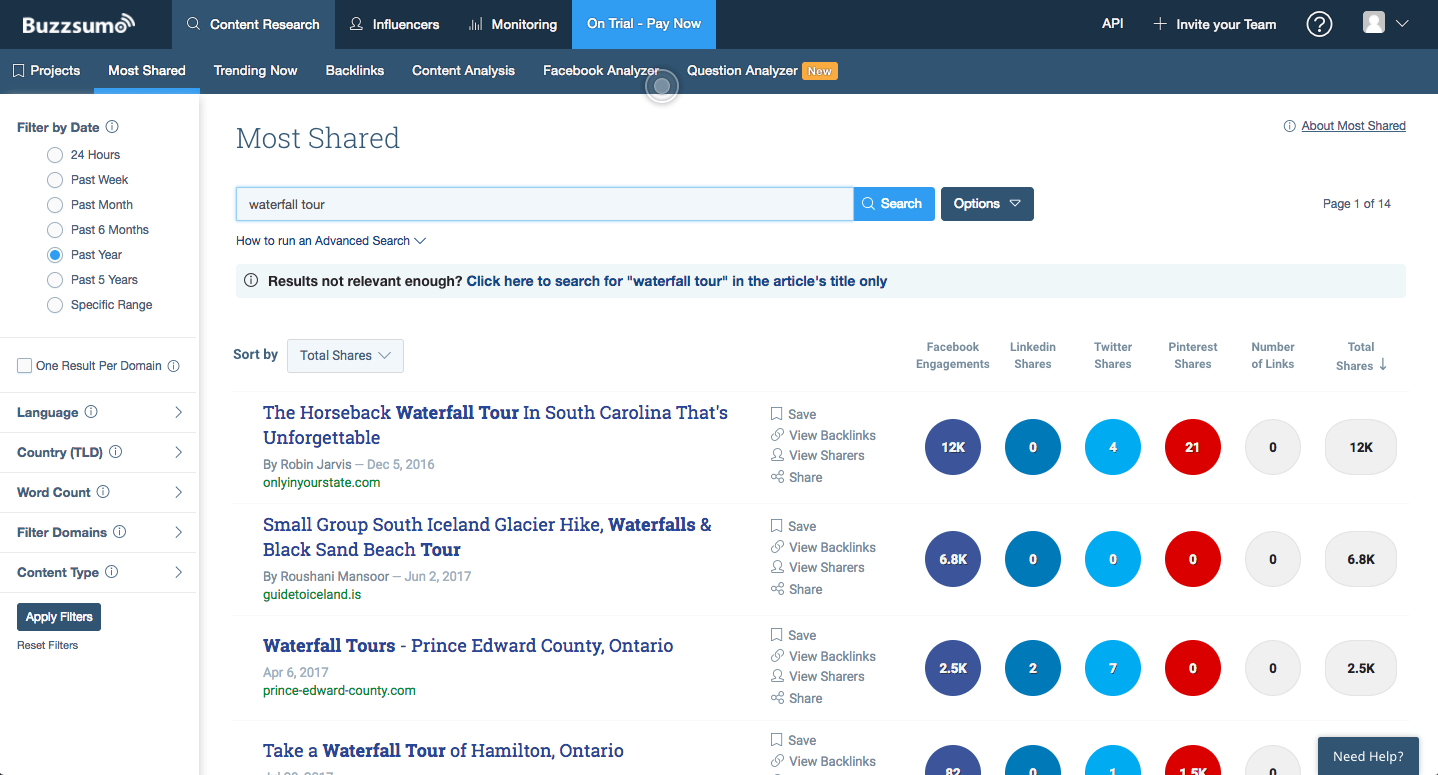Screen dimensions: 1438x775
Task: Select the Past 6 Months date filter
Action: 55,230
